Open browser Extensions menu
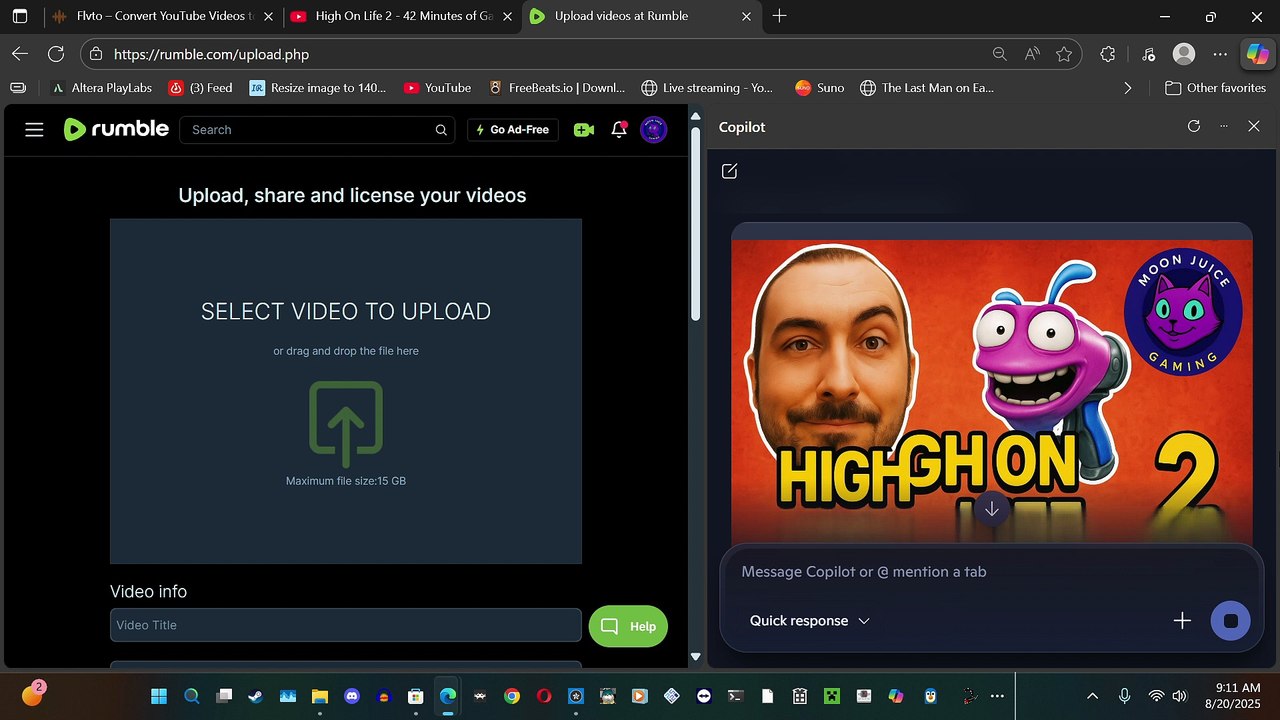Image resolution: width=1280 pixels, height=720 pixels. 1107,54
